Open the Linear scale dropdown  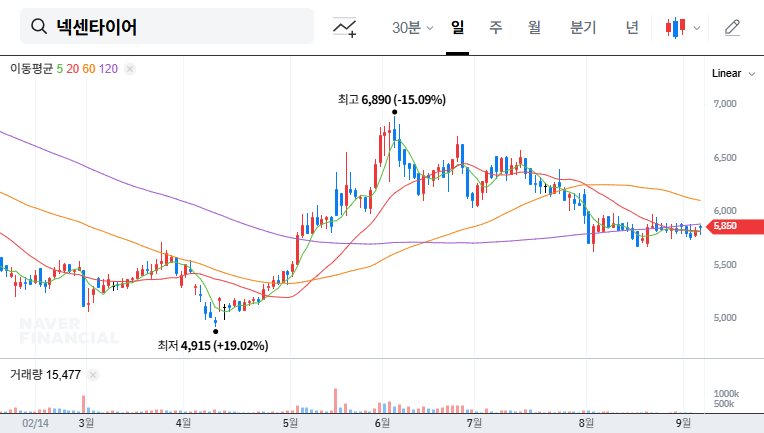tap(733, 74)
